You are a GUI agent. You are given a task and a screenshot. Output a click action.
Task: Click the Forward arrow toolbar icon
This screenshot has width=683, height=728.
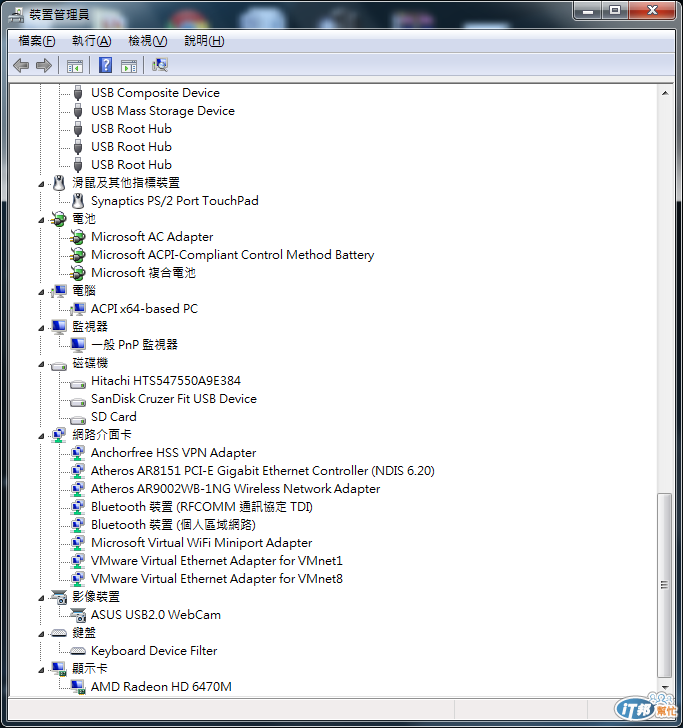pos(44,65)
